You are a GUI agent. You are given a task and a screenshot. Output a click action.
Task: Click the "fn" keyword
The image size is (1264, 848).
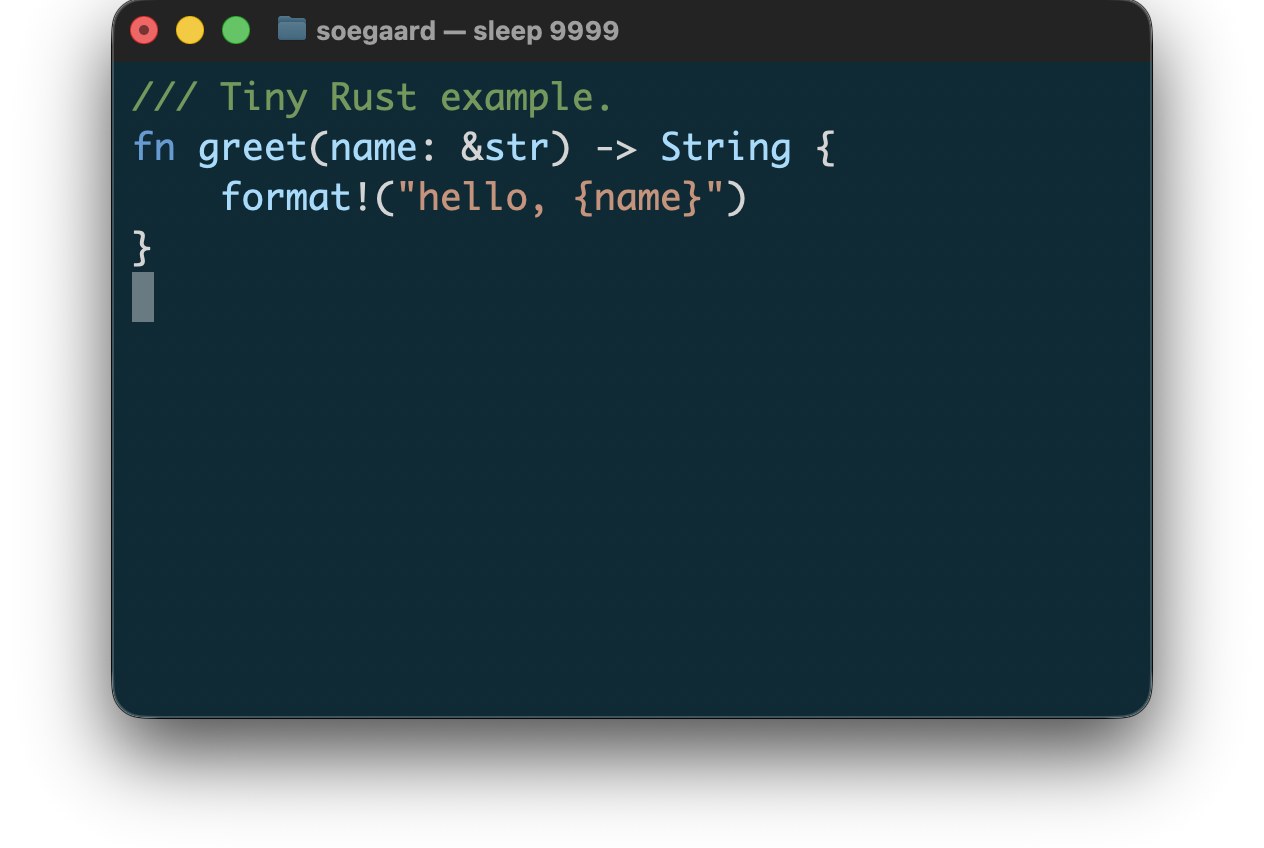[154, 148]
